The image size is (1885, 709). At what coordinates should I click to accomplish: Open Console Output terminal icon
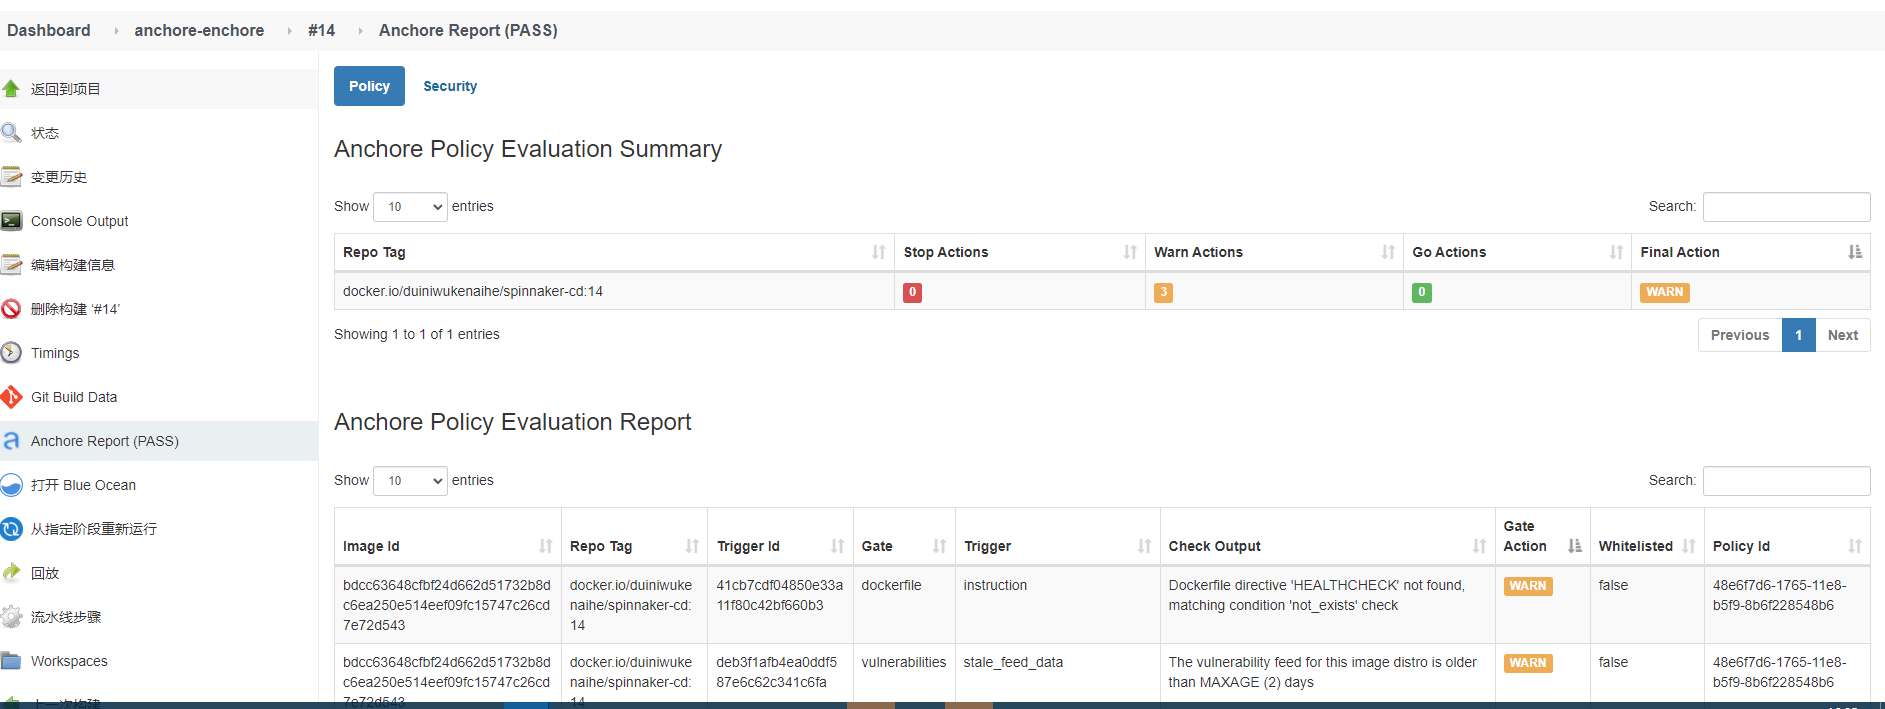click(12, 221)
